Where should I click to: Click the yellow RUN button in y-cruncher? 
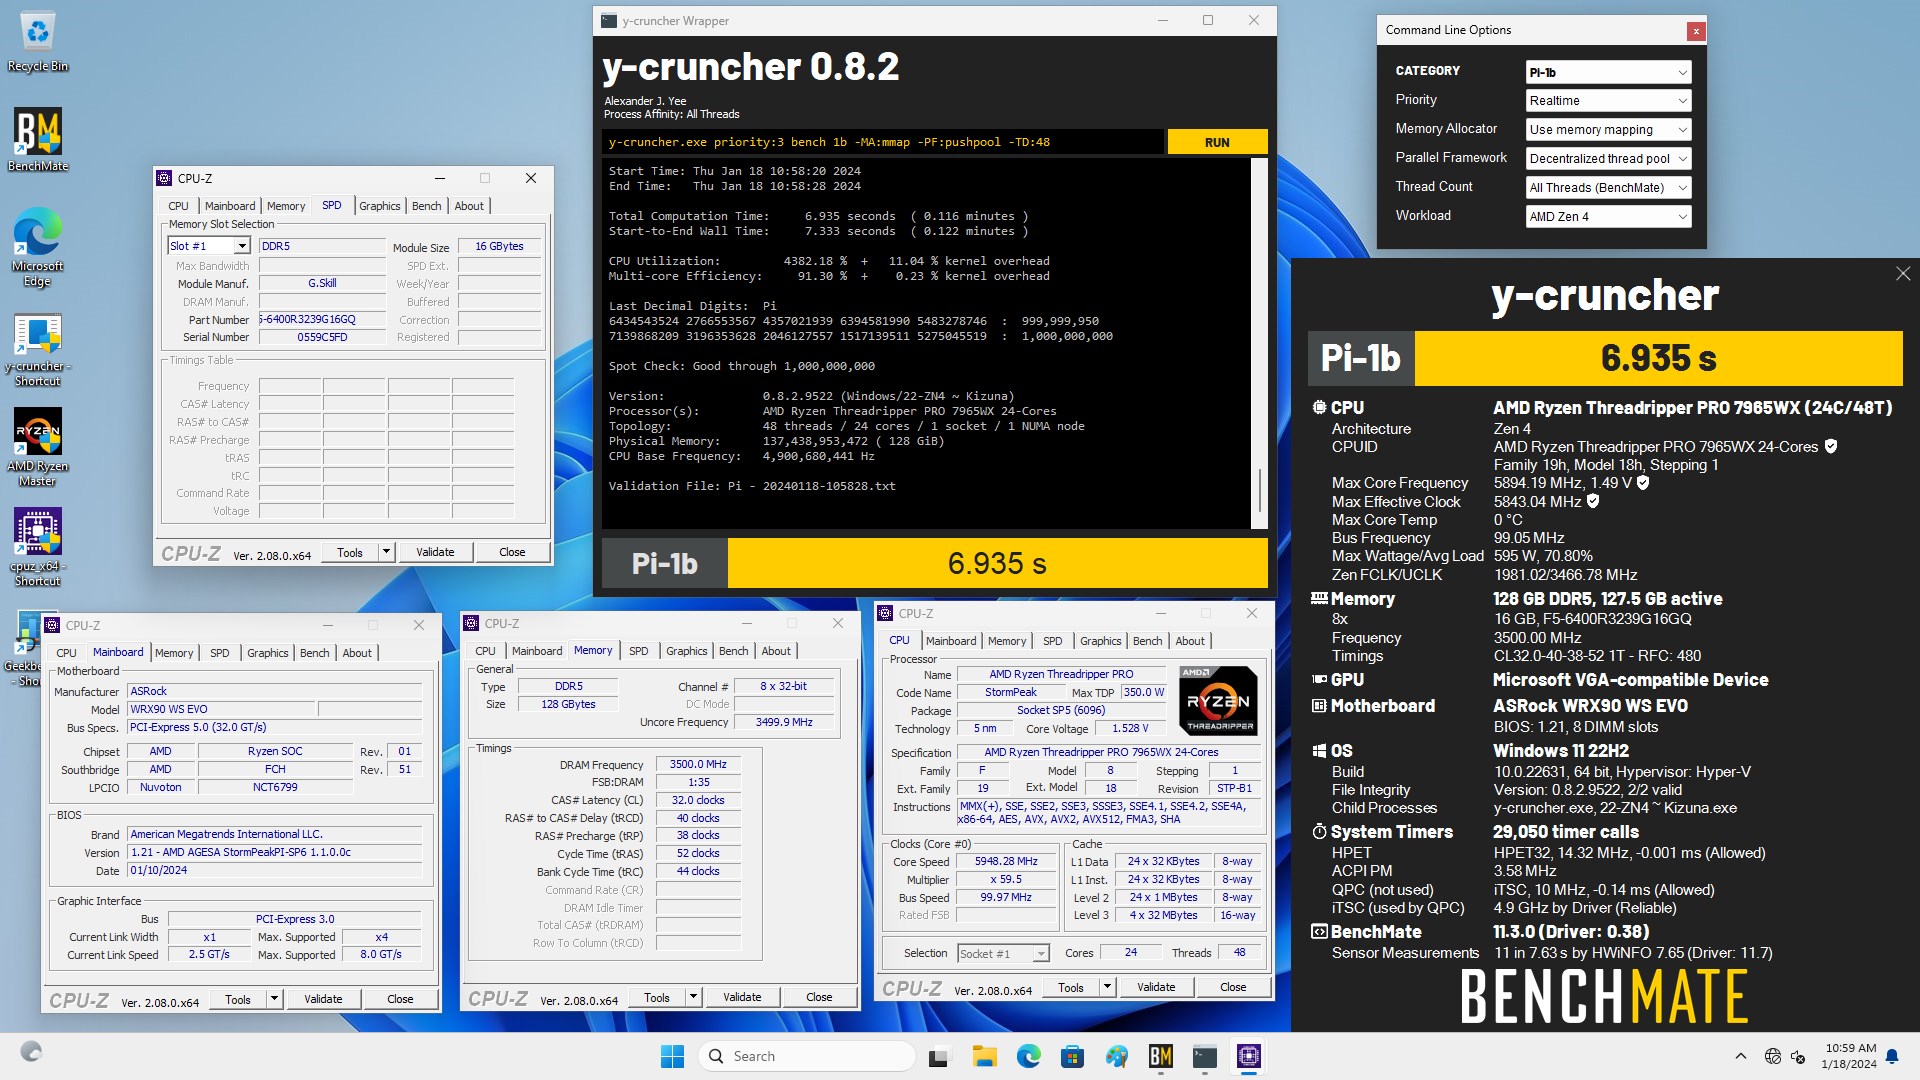tap(1217, 142)
